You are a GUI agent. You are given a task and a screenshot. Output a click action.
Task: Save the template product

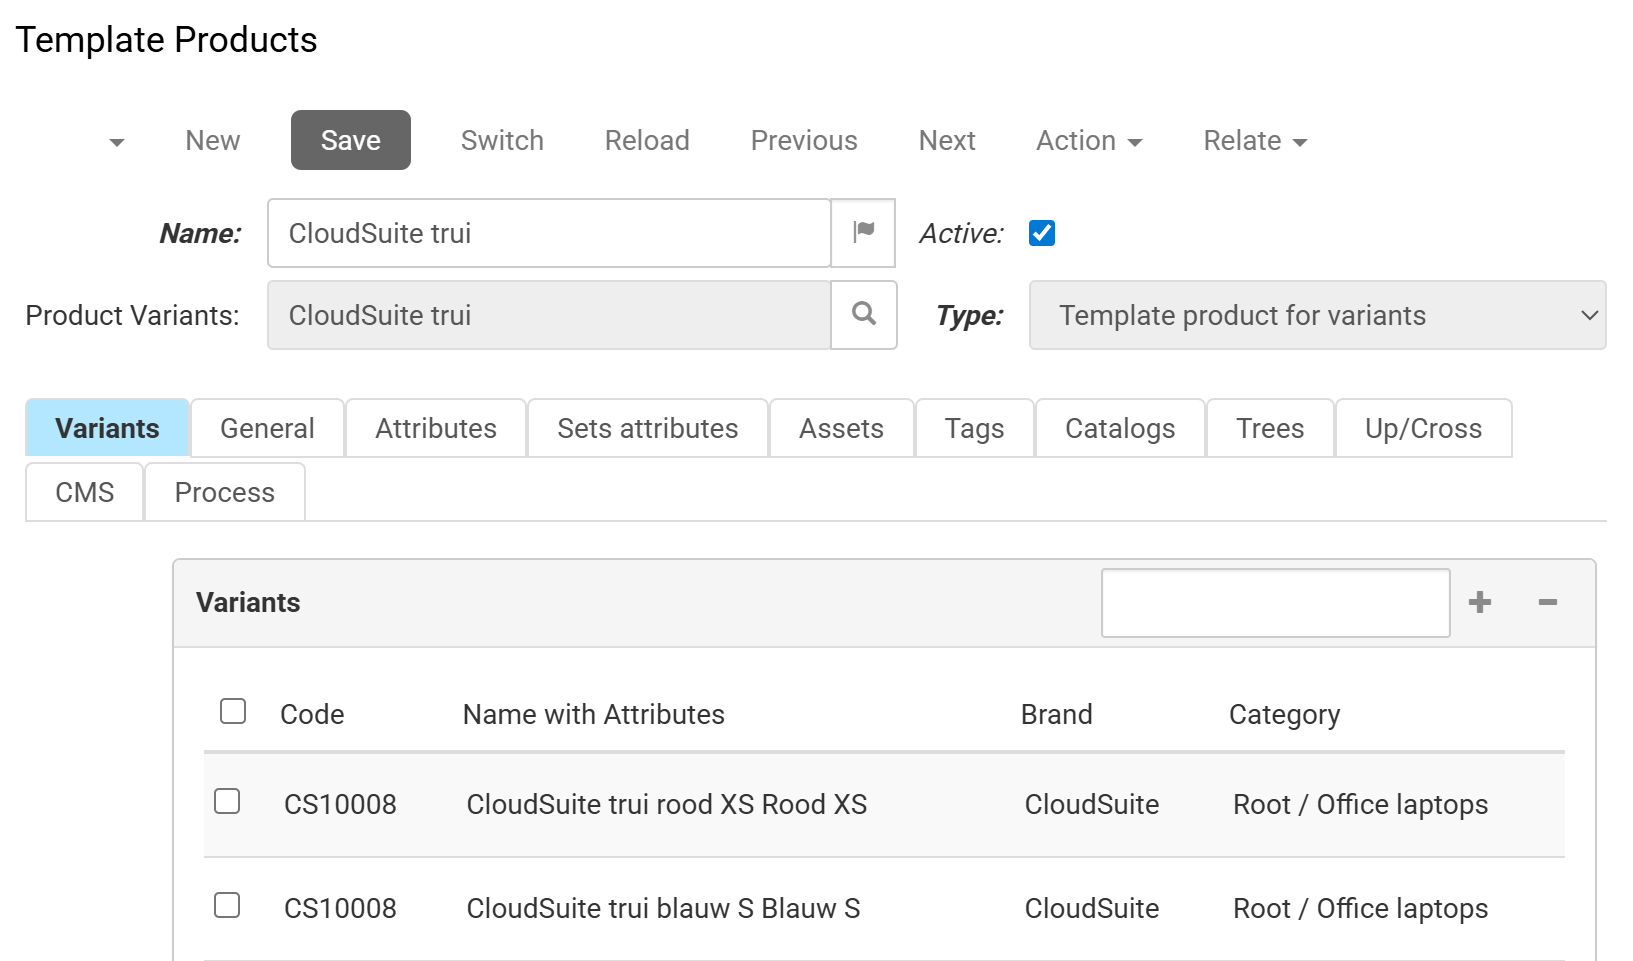click(351, 140)
